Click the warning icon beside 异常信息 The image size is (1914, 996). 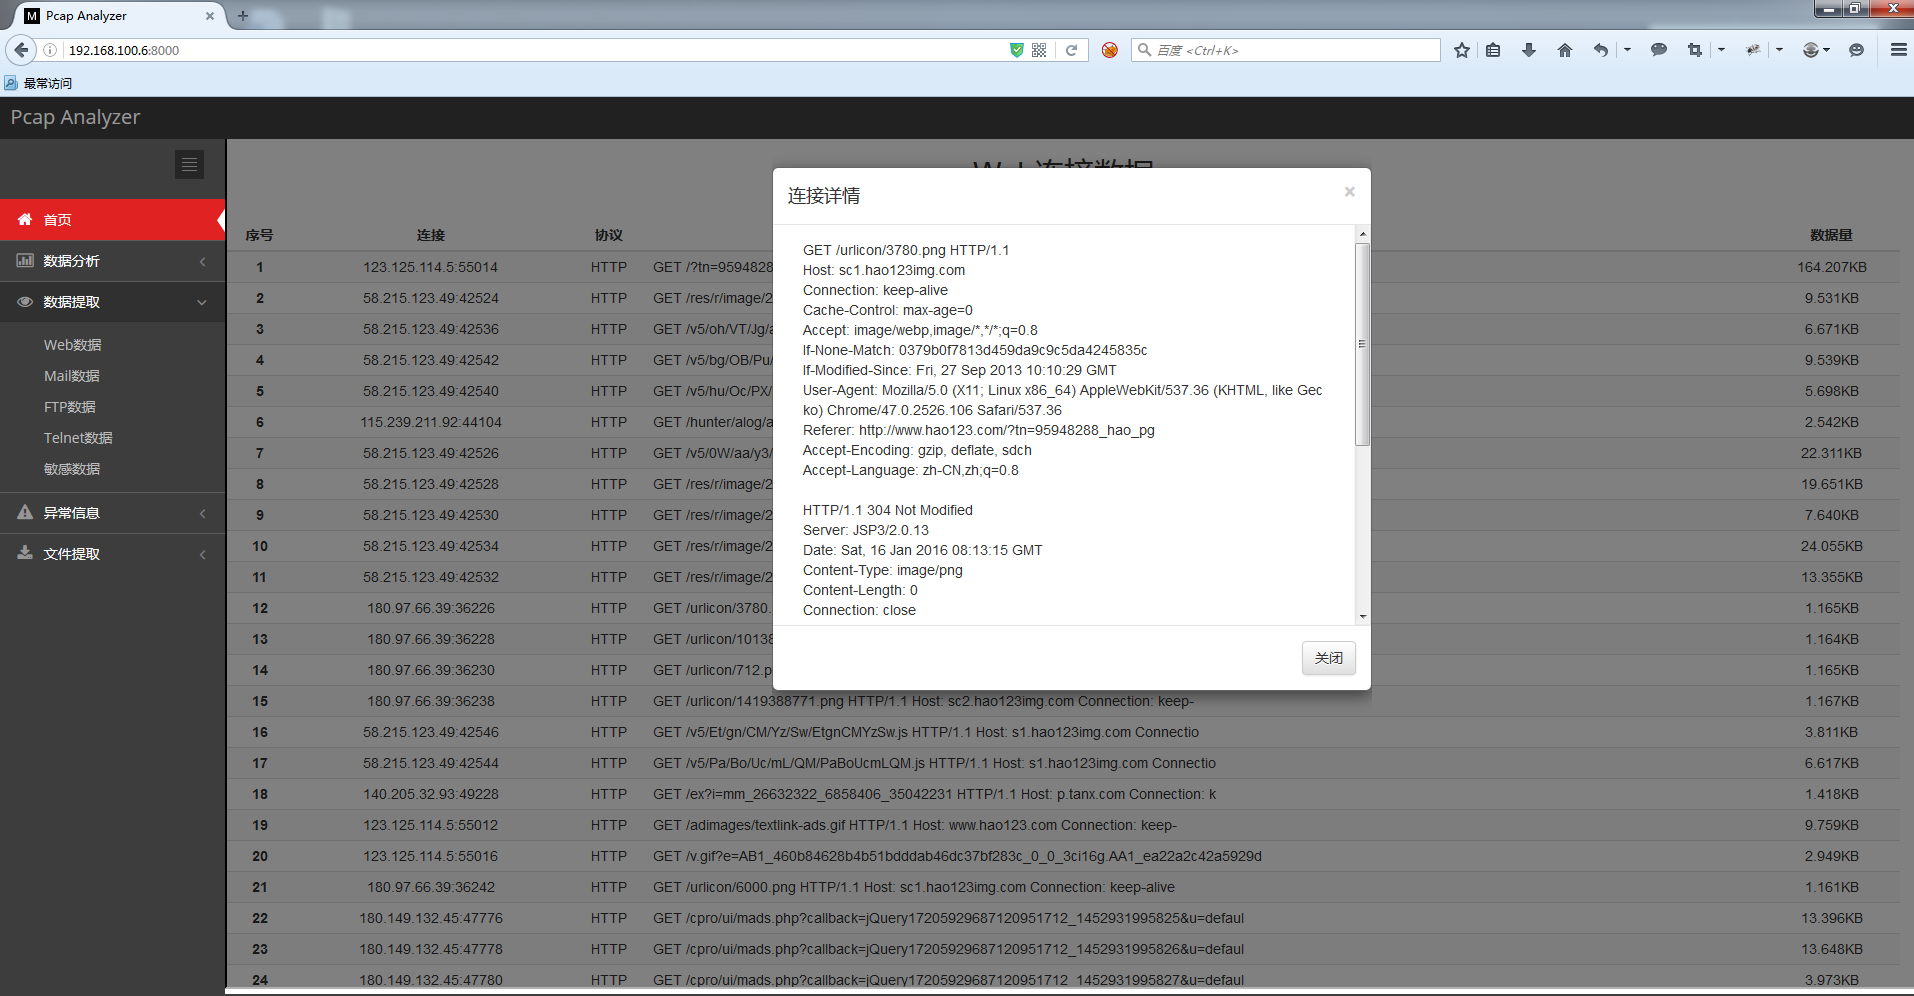(25, 512)
